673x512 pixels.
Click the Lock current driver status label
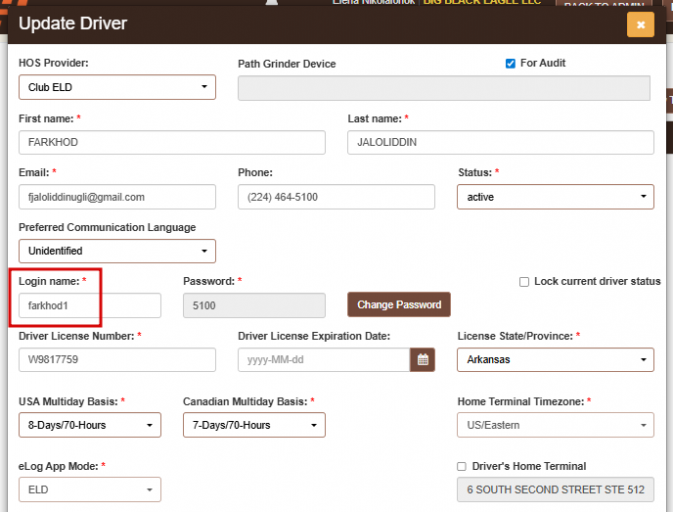[x=597, y=282]
